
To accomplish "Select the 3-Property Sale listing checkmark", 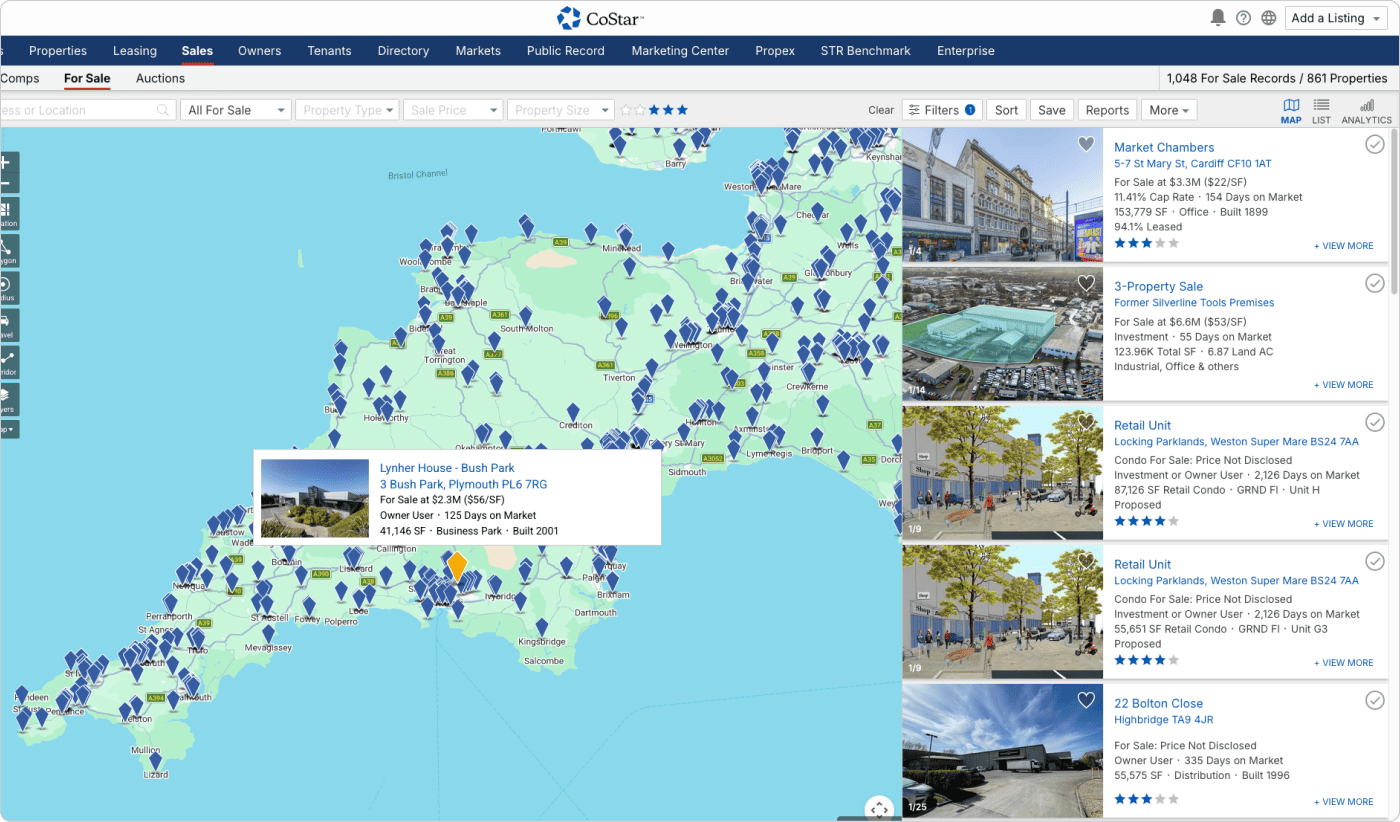I will tap(1375, 284).
